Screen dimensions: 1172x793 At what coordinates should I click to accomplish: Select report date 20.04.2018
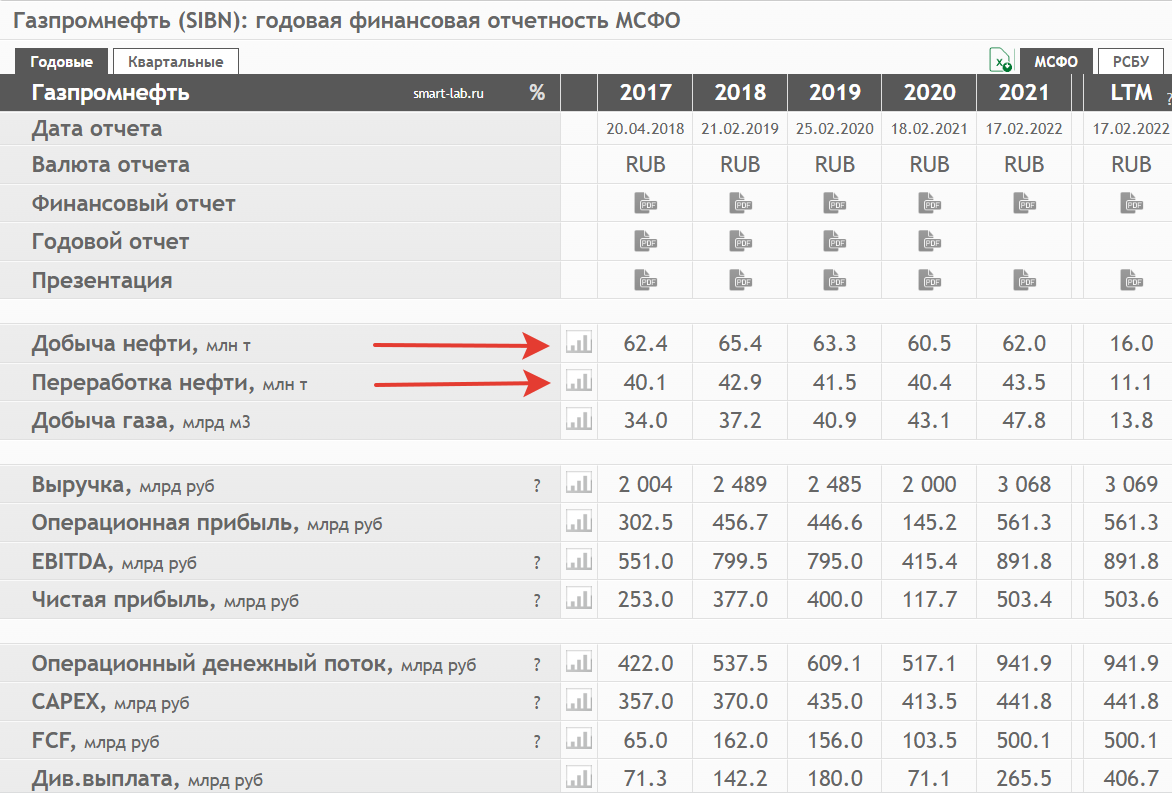tap(646, 129)
